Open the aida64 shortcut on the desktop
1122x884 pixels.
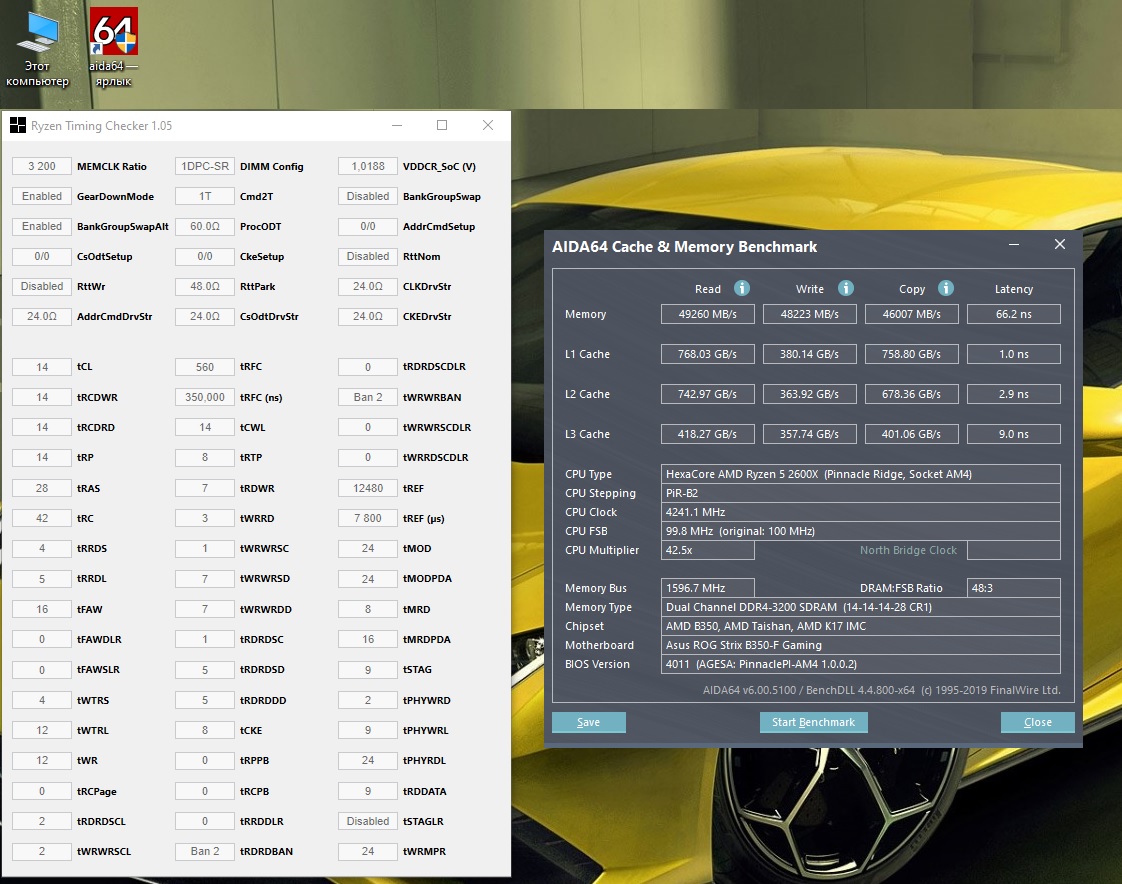click(113, 38)
